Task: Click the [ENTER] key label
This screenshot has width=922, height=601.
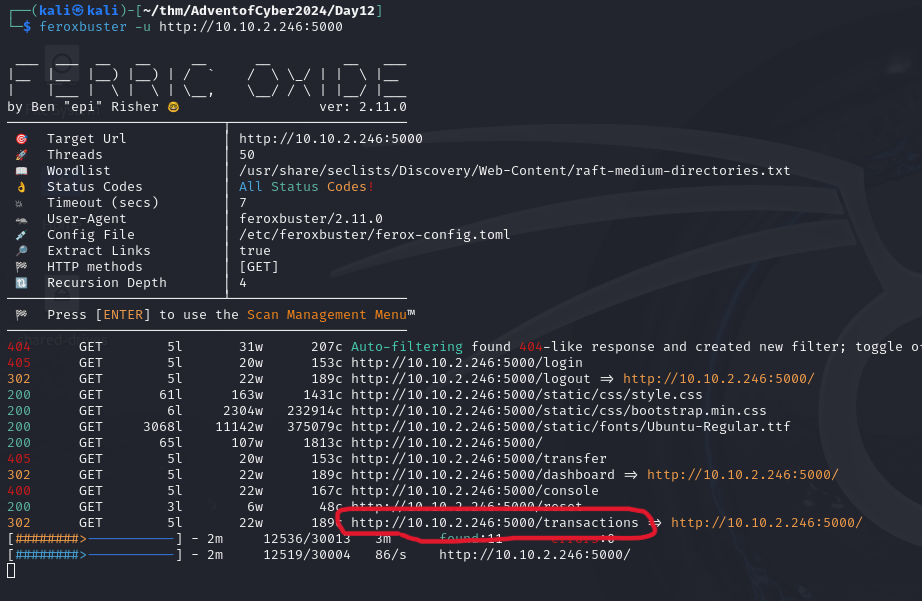Action: pos(123,315)
